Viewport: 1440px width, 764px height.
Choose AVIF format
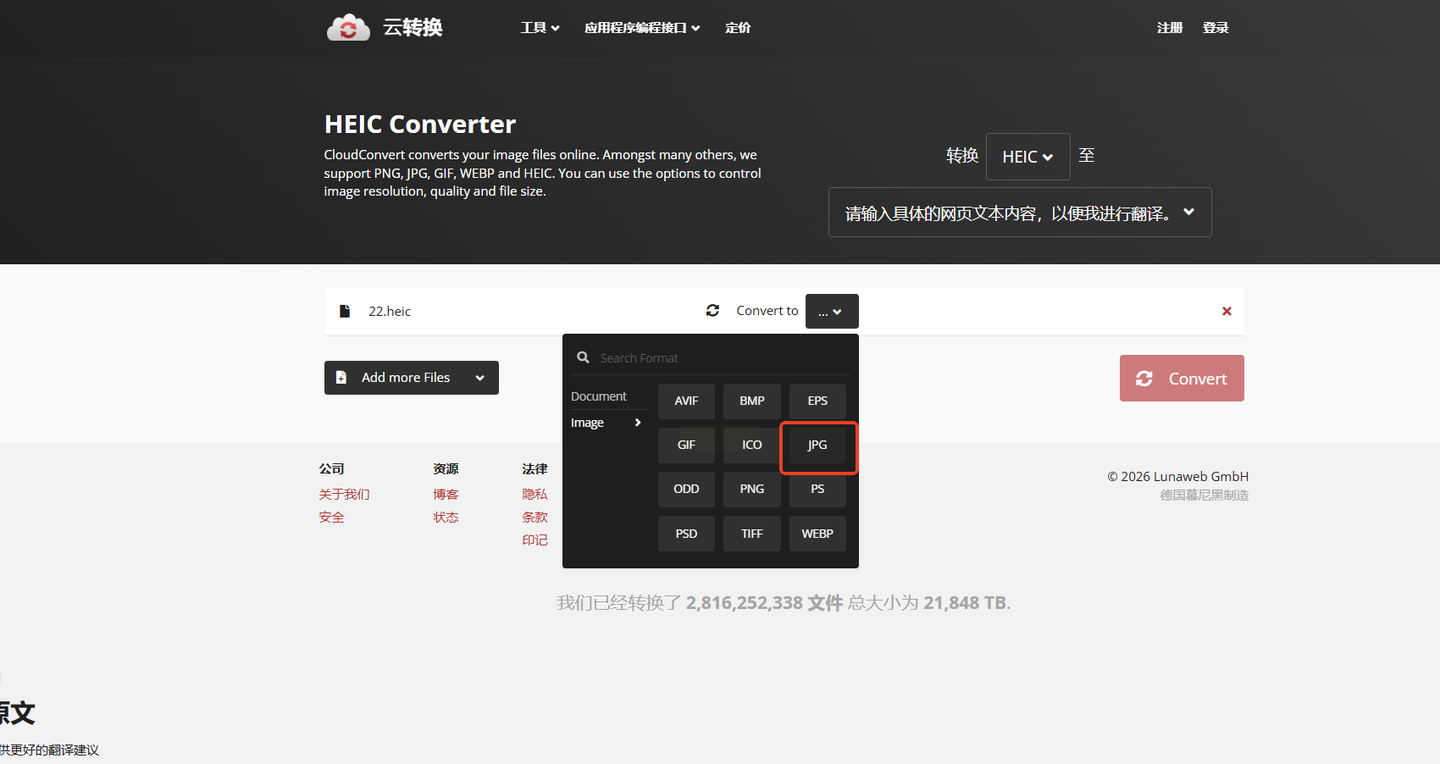(x=686, y=401)
